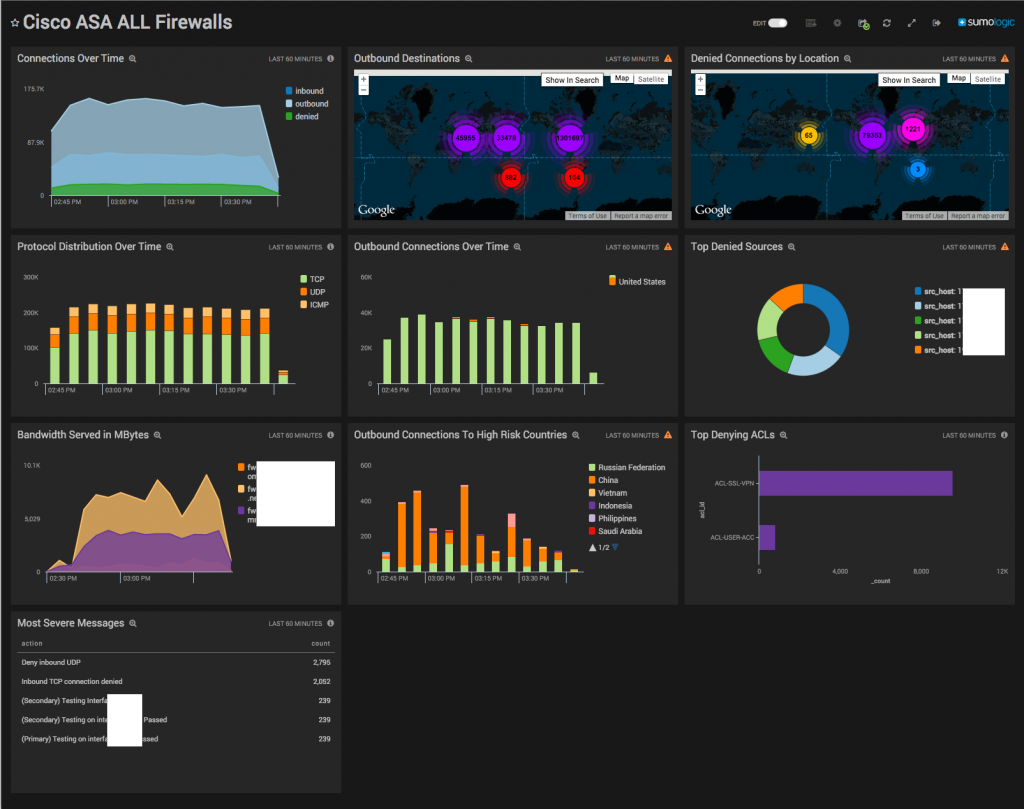Toggle inbound series in Connections legend
Viewport: 1024px width, 809px height.
[304, 91]
